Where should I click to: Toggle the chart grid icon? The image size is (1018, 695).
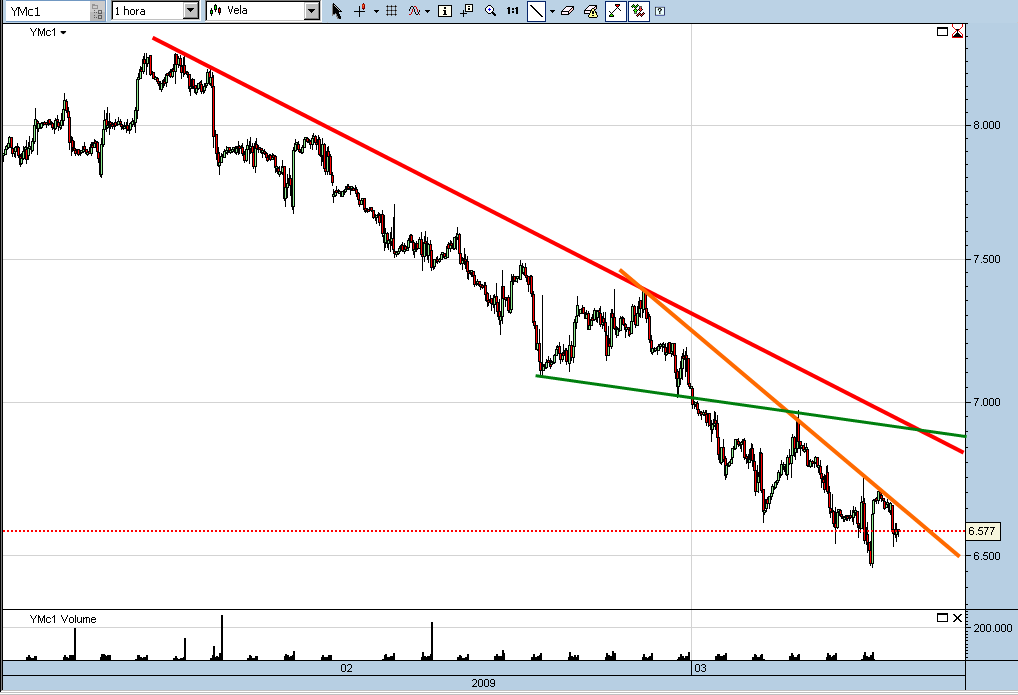point(391,11)
